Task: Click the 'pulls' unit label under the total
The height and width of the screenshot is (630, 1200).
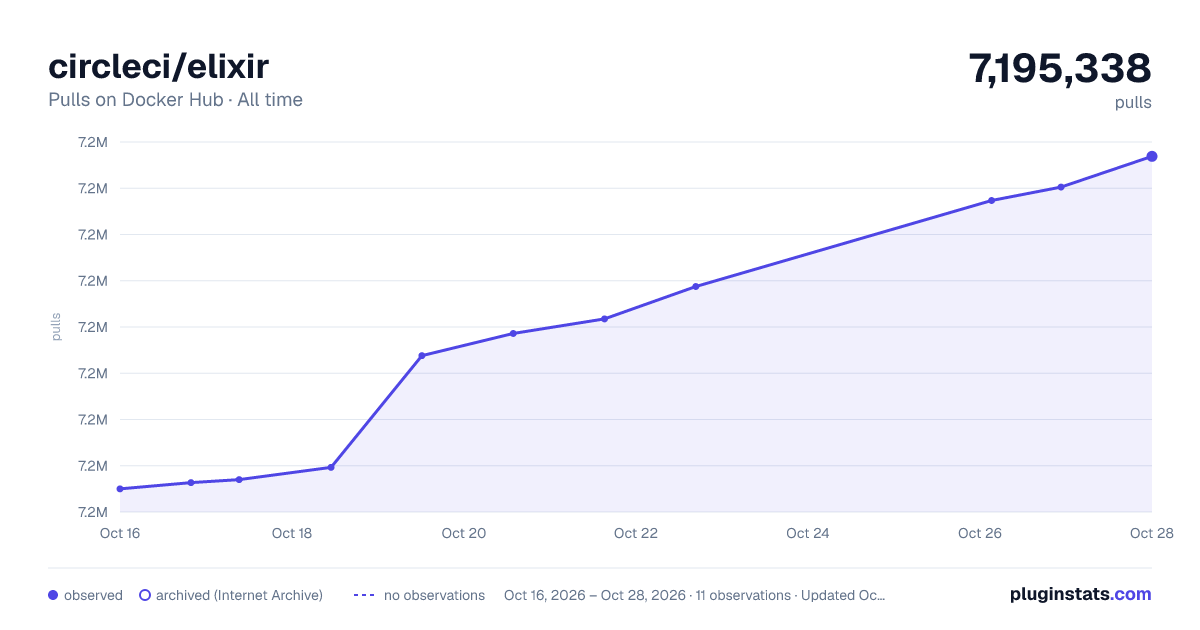Action: (1133, 102)
